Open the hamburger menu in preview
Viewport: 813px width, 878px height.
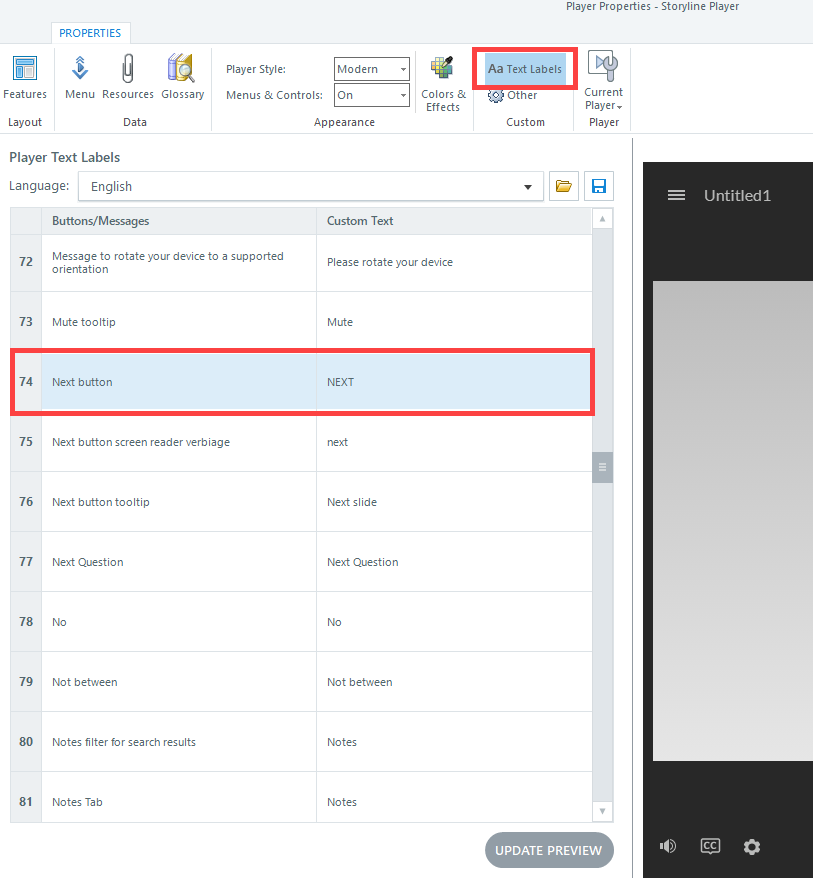coord(676,195)
